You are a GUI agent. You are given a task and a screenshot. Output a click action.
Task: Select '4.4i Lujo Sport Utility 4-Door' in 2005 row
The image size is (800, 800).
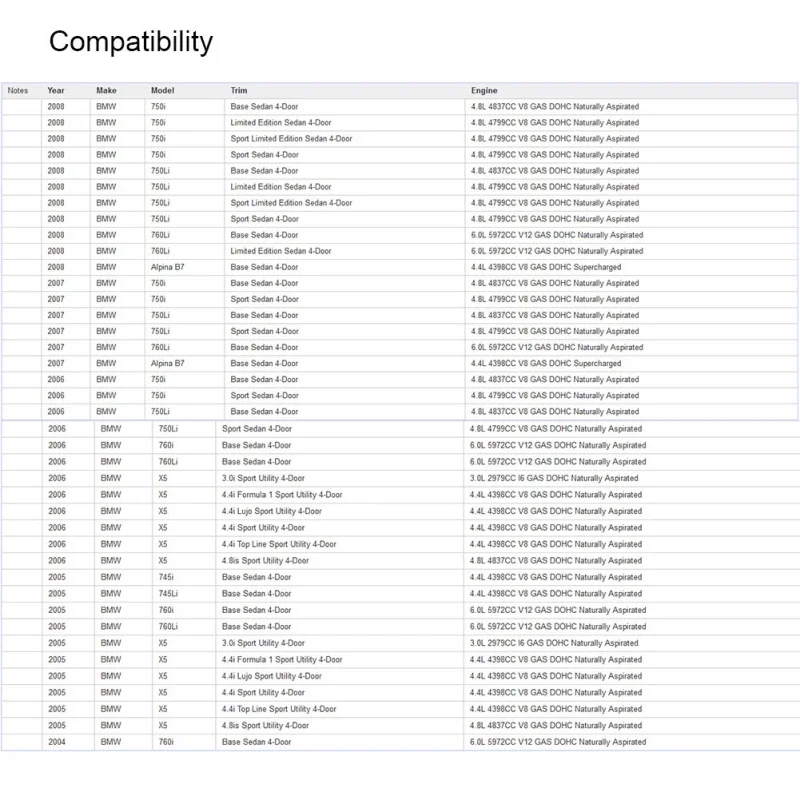pos(272,676)
